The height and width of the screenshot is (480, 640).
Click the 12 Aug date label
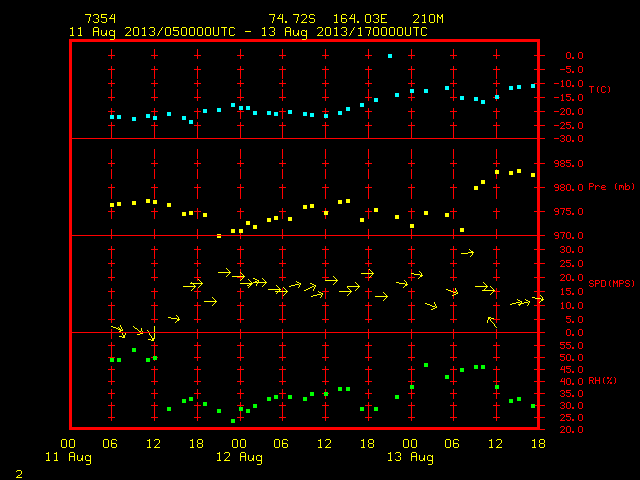coord(239,457)
